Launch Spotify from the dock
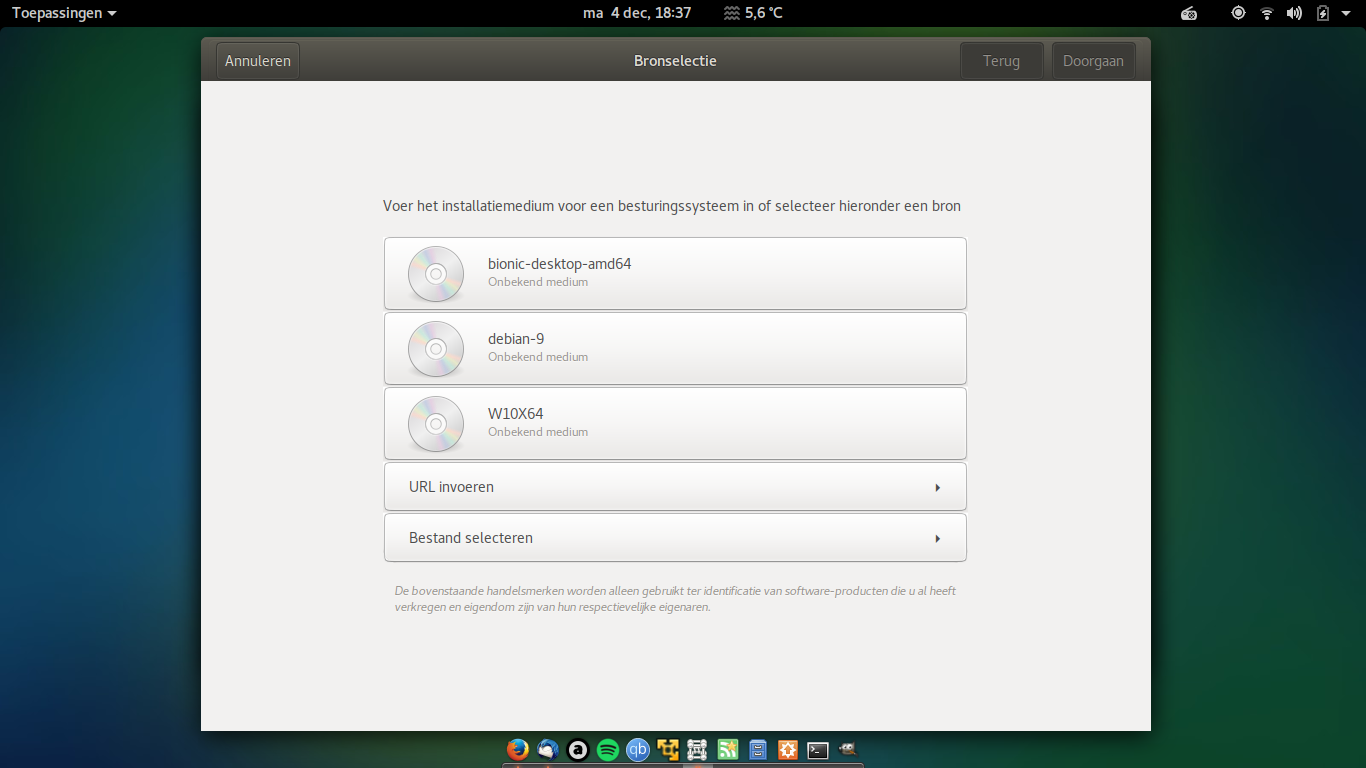 tap(607, 749)
